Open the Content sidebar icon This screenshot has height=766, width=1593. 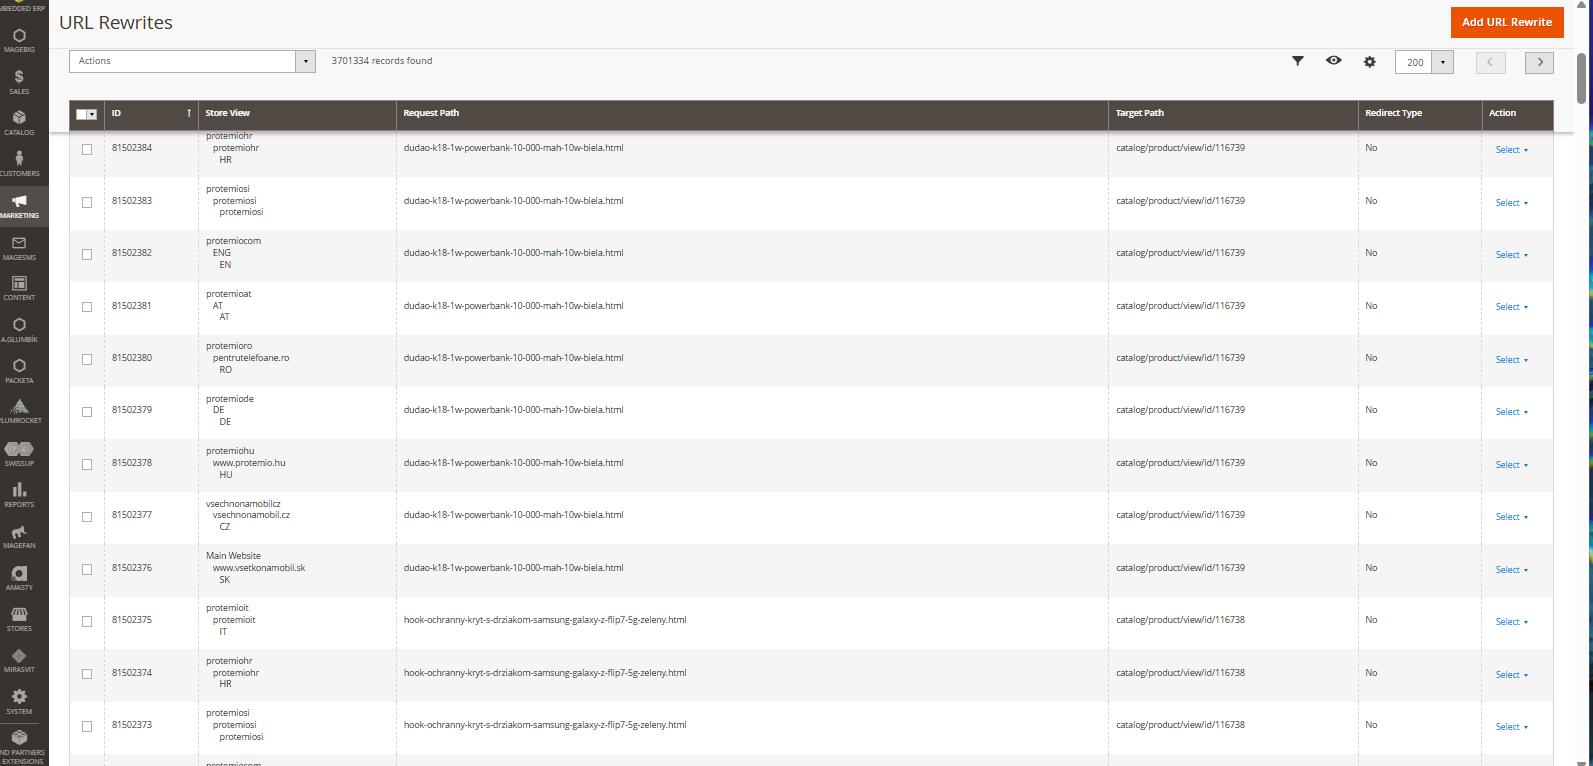19,288
